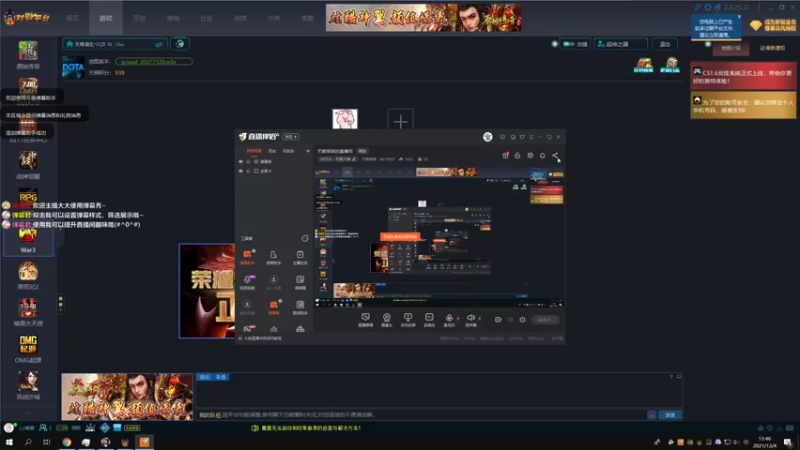Screen dimensions: 800x450
Task: Open the mode dropdown pill beside 直播伴侣 logo
Action: pyautogui.click(x=291, y=137)
